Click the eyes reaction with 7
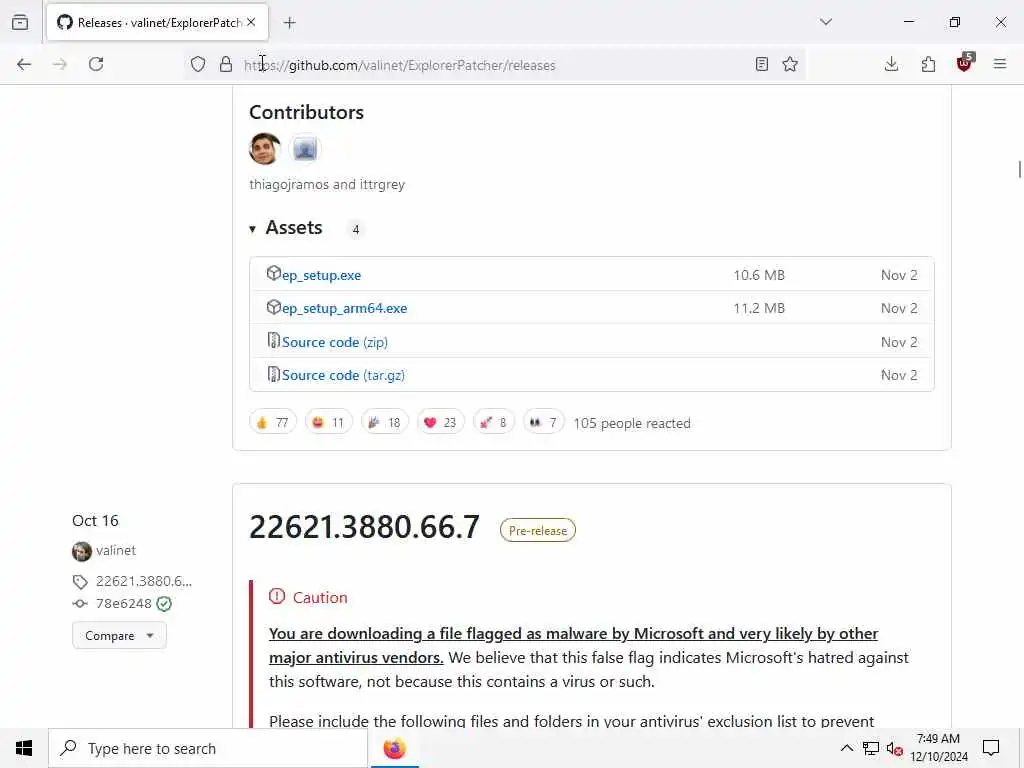Viewport: 1024px width, 768px height. pyautogui.click(x=543, y=423)
